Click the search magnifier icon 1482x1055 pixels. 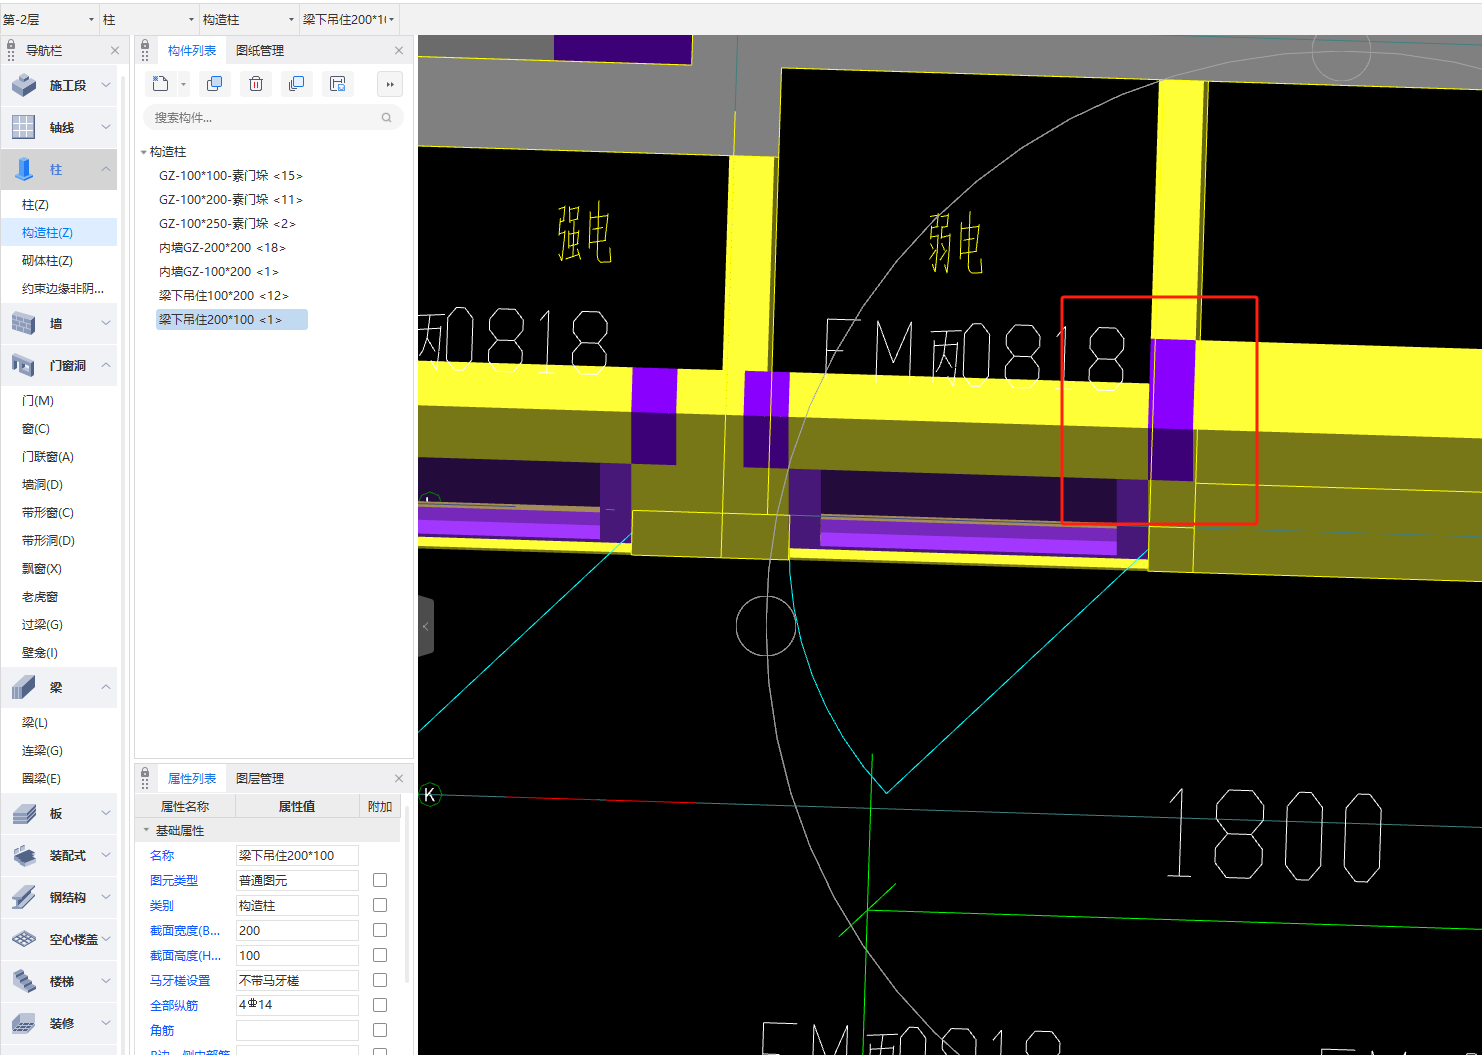386,118
